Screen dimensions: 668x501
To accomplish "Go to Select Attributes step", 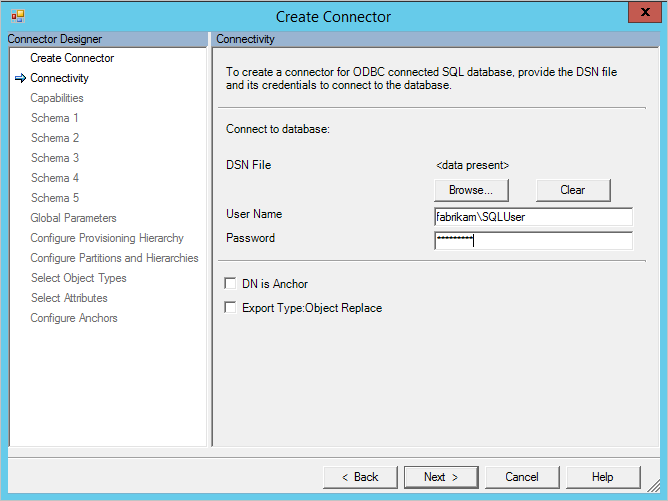I will (x=69, y=298).
